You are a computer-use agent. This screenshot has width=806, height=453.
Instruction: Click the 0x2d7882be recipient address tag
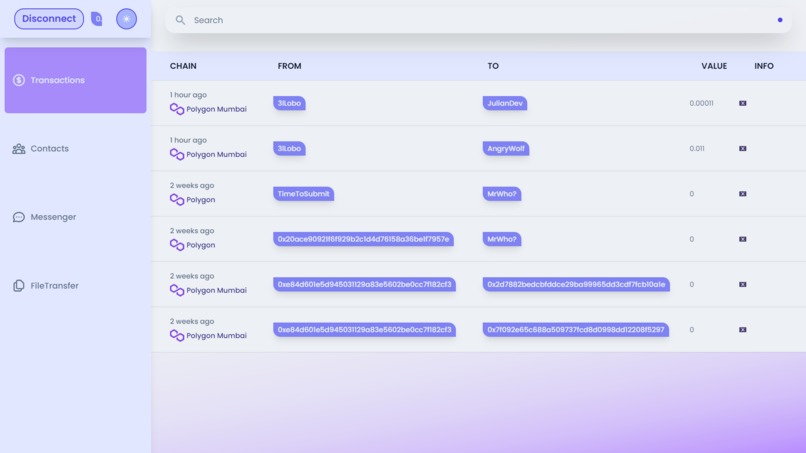[x=576, y=284]
